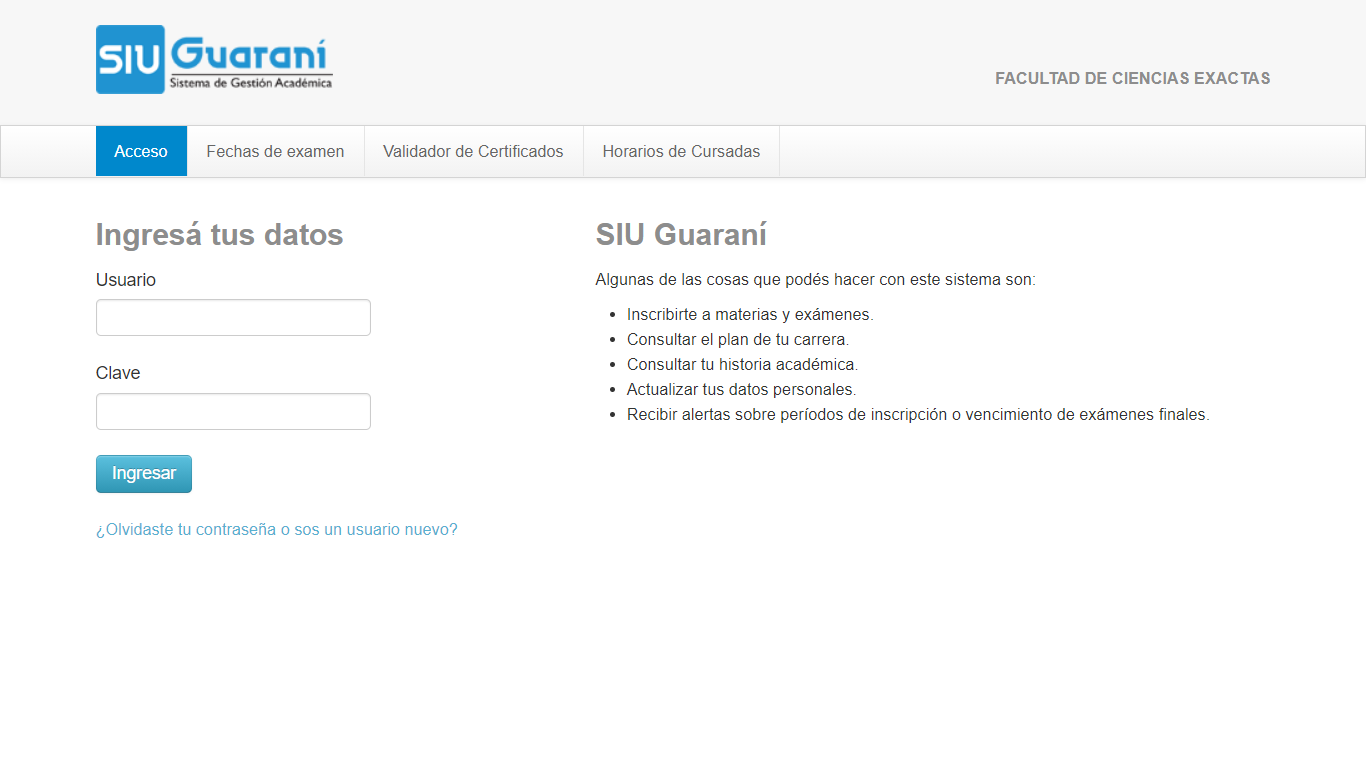Click 'Actualizar tus datos personales' item
The image size is (1366, 768).
[x=742, y=389]
